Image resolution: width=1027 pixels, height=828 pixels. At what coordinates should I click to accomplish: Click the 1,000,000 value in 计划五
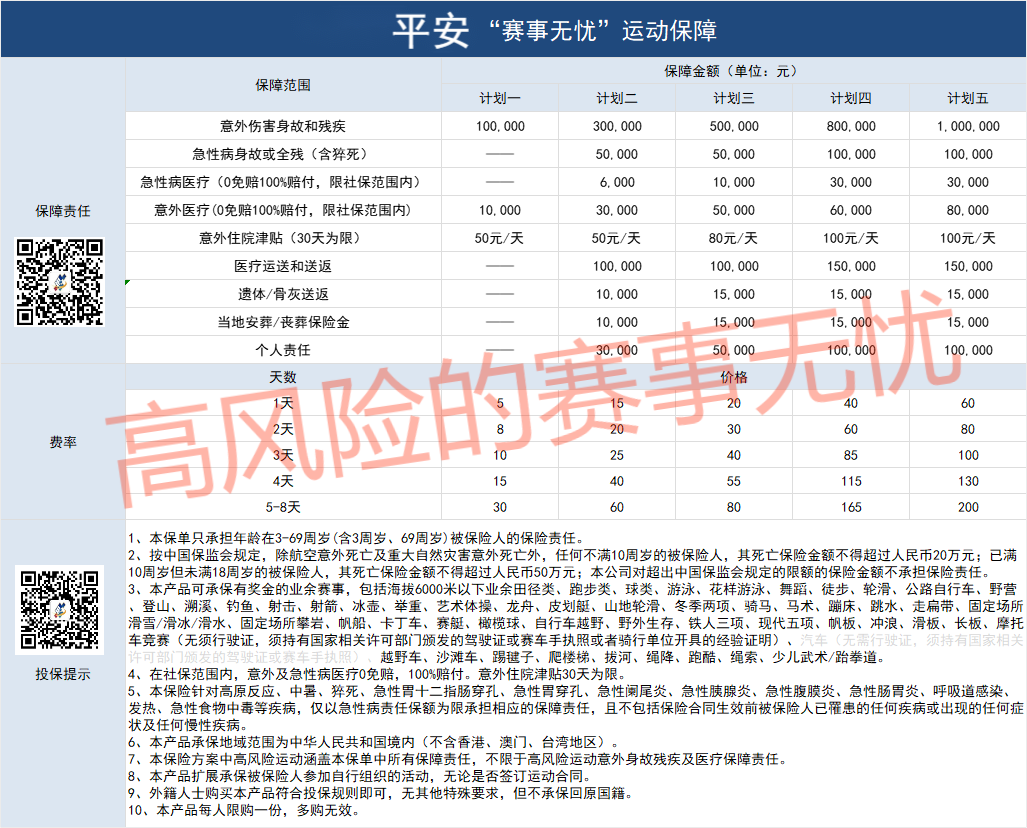[x=968, y=126]
